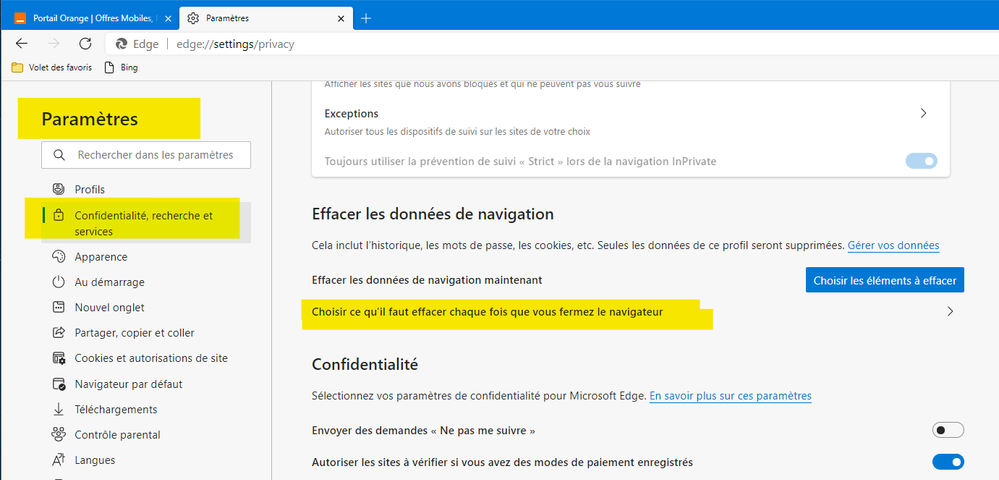Click the Partager, copier et coller icon
999x480 pixels.
(x=59, y=333)
